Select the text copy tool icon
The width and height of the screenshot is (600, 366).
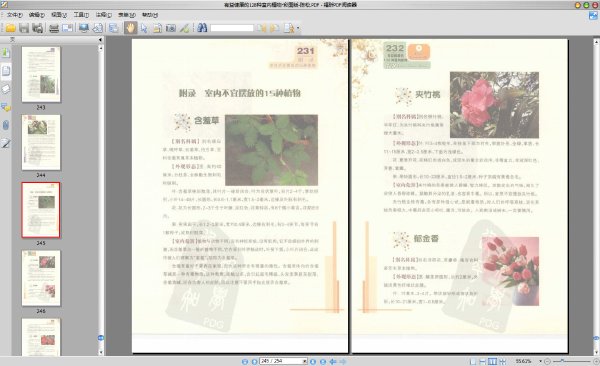(157, 28)
